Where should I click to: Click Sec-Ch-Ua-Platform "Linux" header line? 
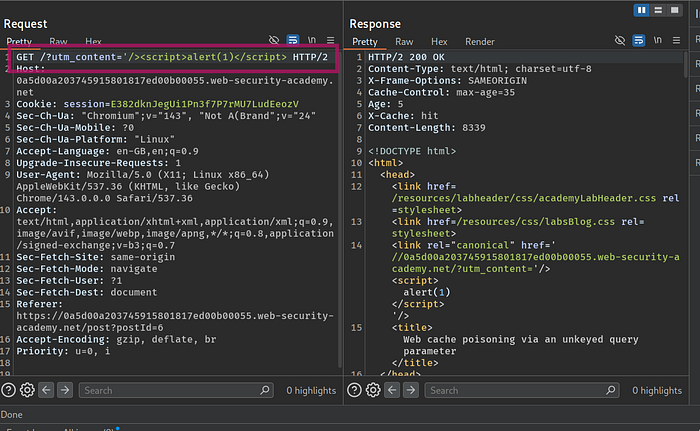(96, 139)
